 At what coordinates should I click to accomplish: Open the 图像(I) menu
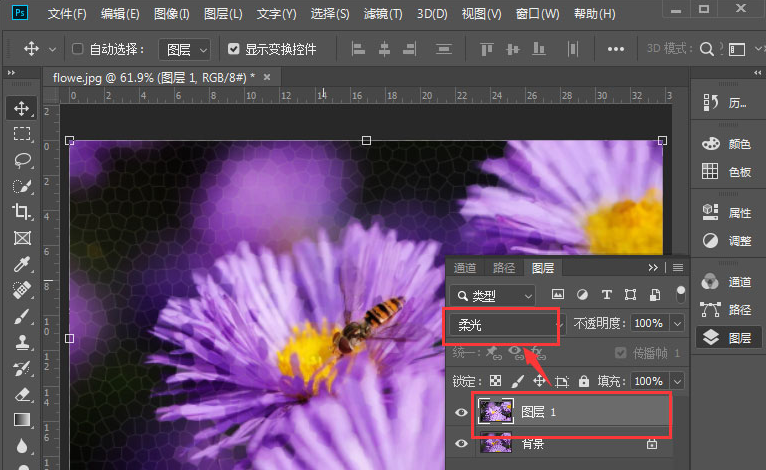(x=171, y=14)
